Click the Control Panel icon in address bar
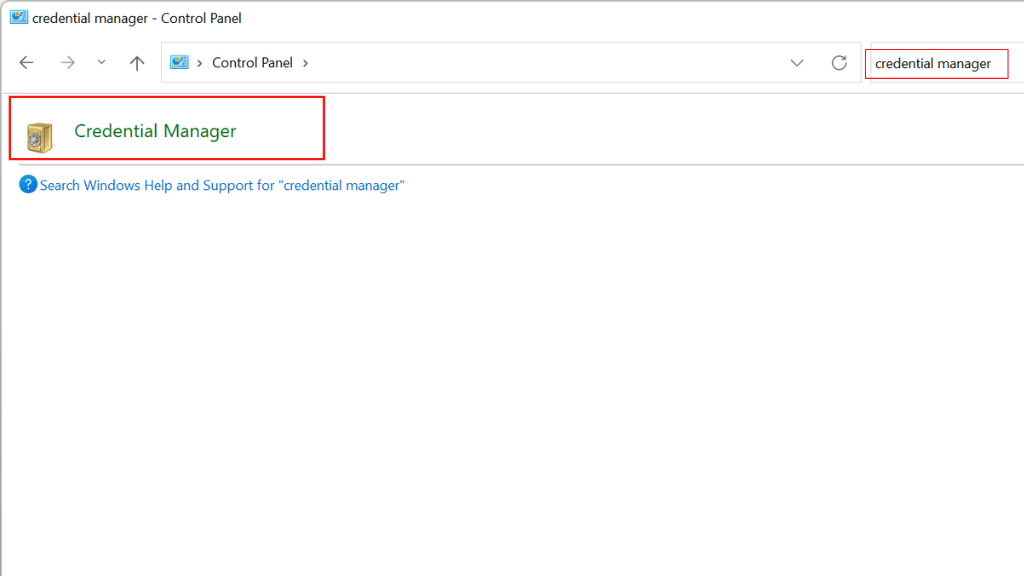Viewport: 1024px width, 576px height. click(x=179, y=63)
